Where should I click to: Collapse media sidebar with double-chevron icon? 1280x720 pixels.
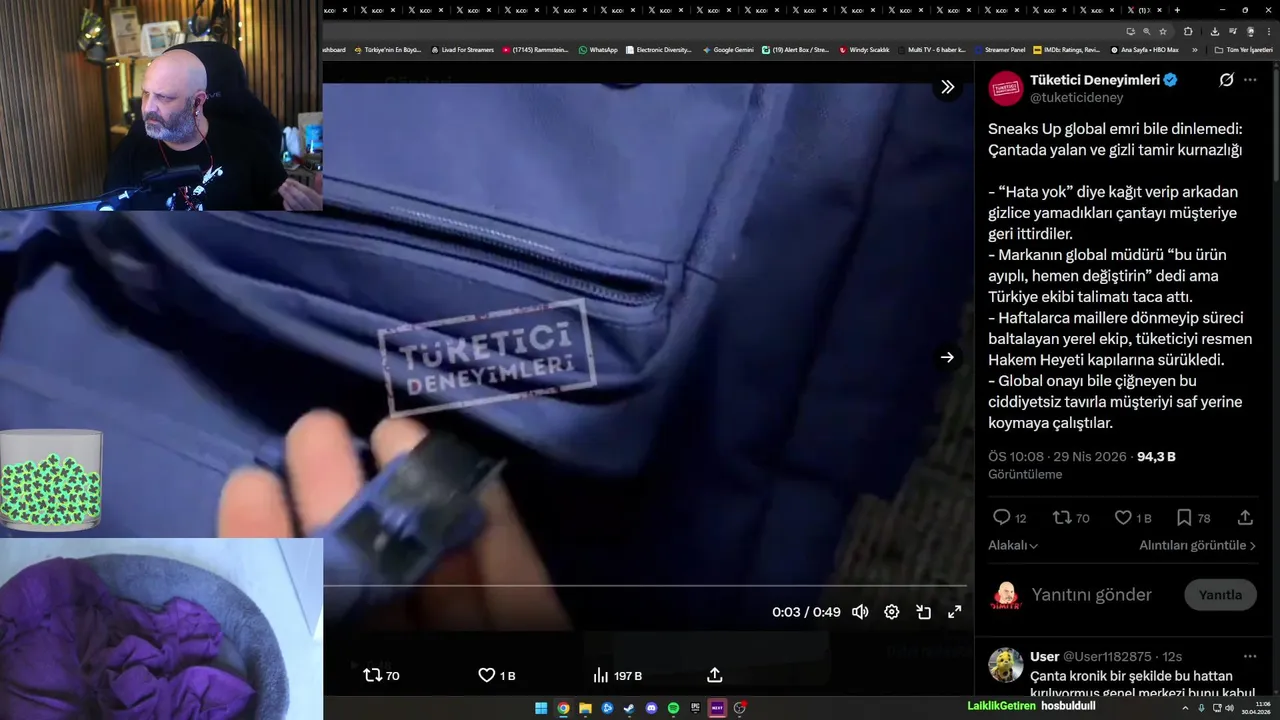[947, 87]
